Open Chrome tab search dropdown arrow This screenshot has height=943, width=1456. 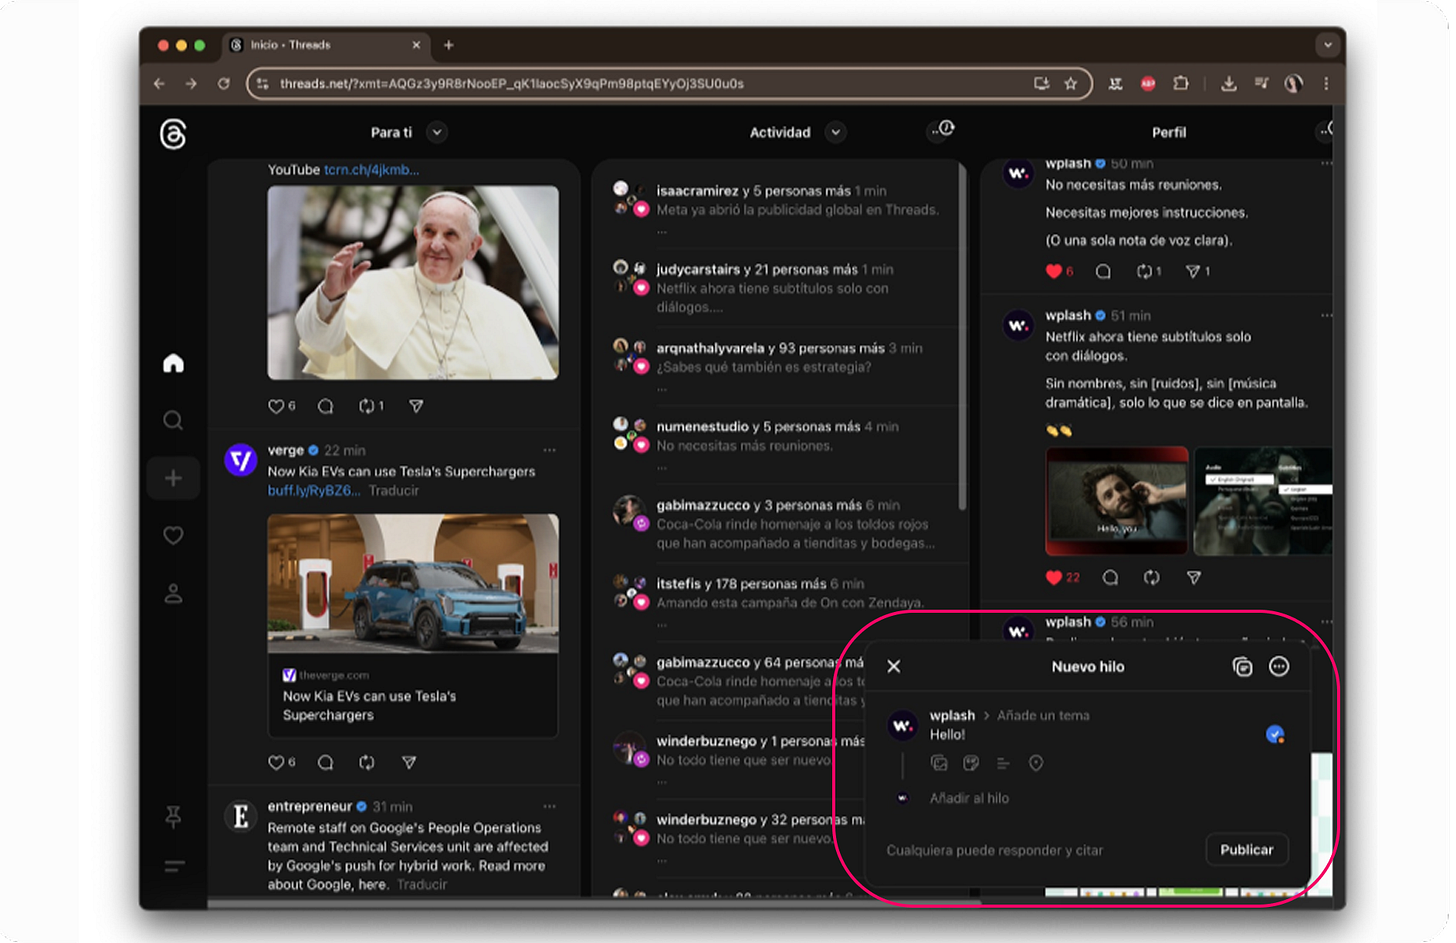[x=1328, y=45]
